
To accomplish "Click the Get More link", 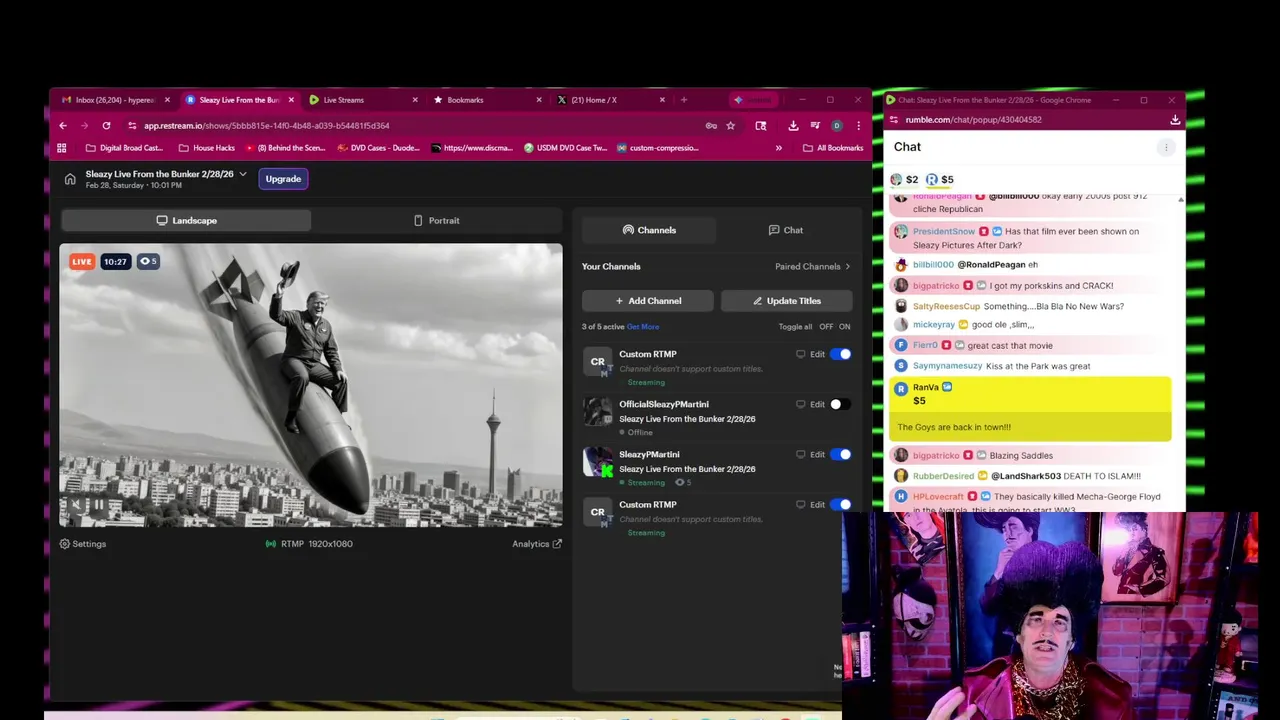I will 643,327.
